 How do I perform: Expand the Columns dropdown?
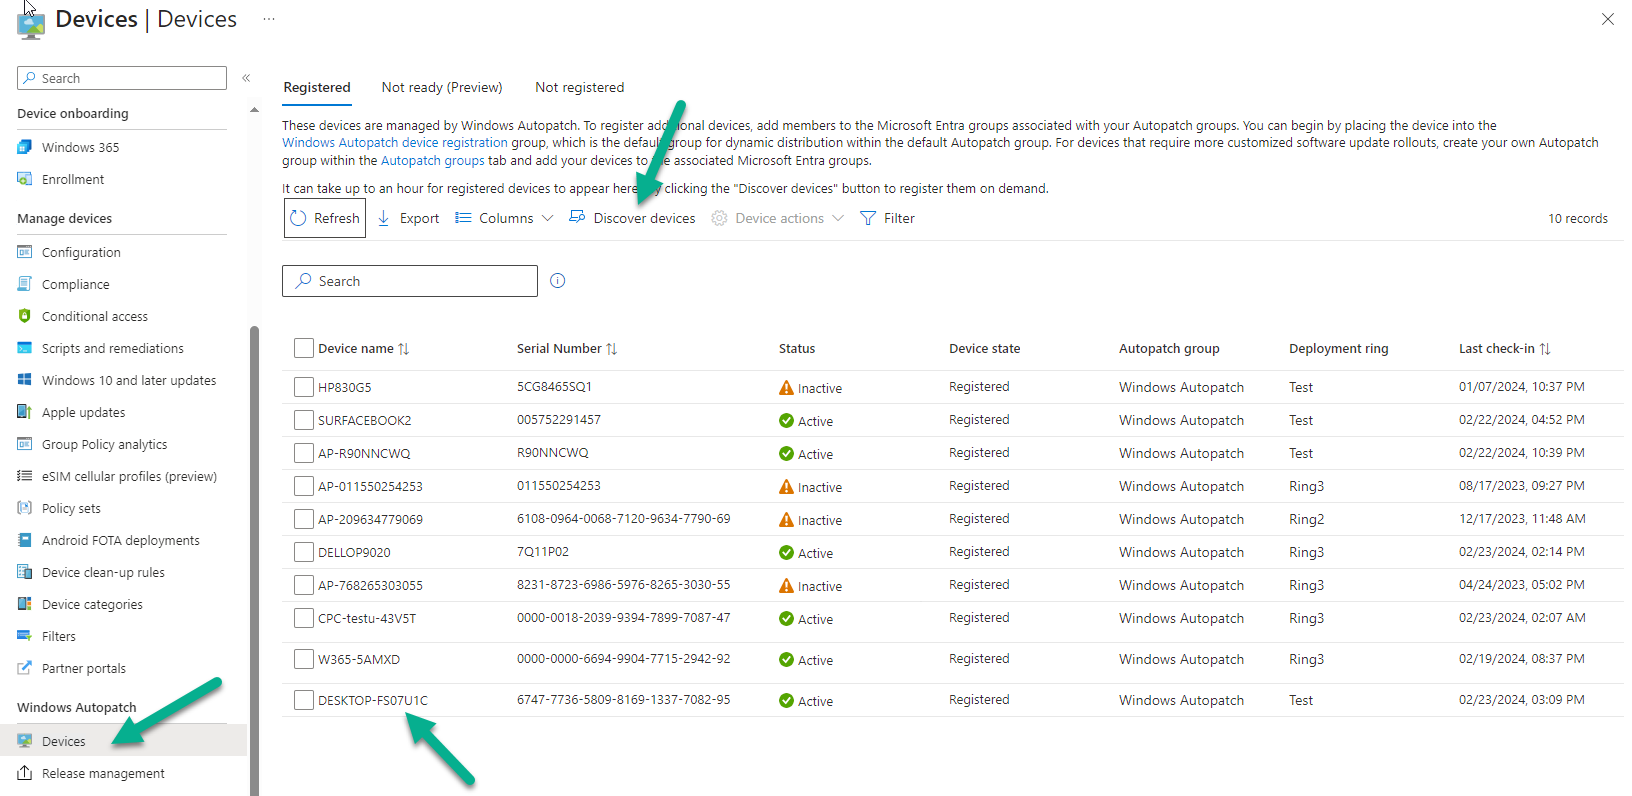(x=504, y=218)
